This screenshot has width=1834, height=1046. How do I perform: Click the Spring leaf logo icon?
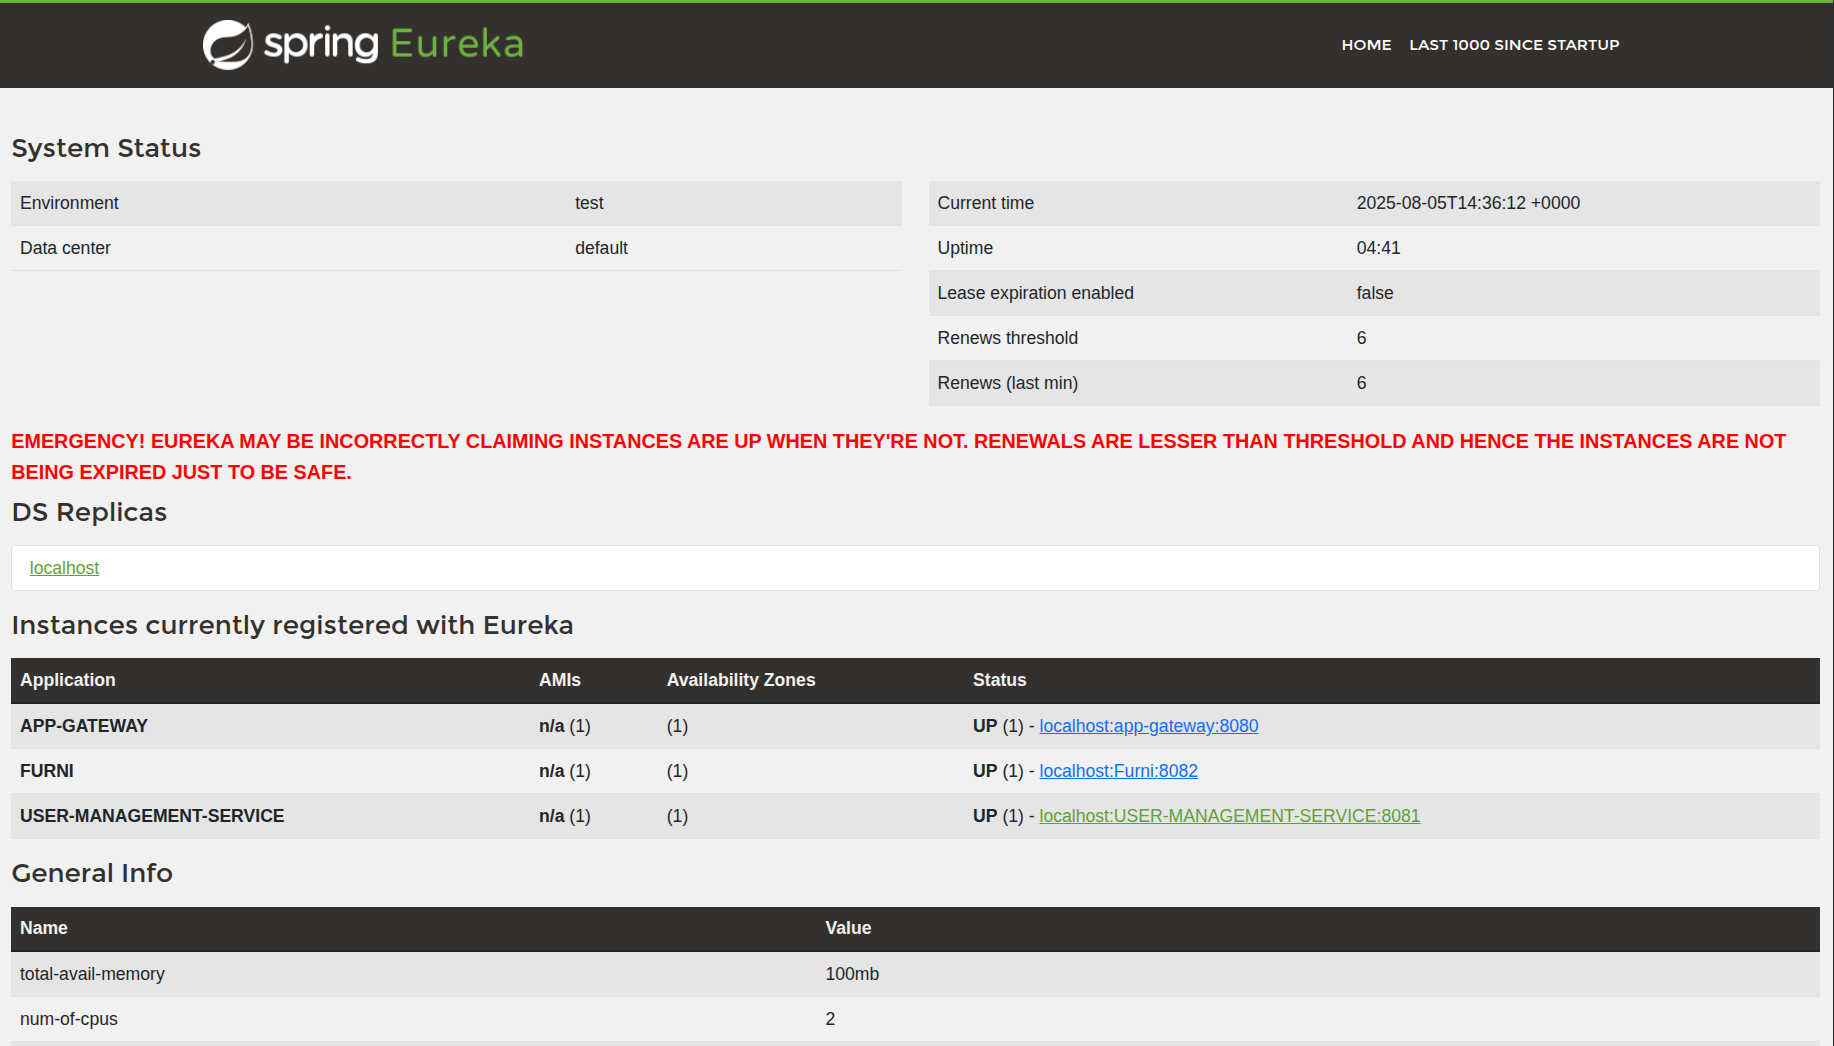coord(228,45)
